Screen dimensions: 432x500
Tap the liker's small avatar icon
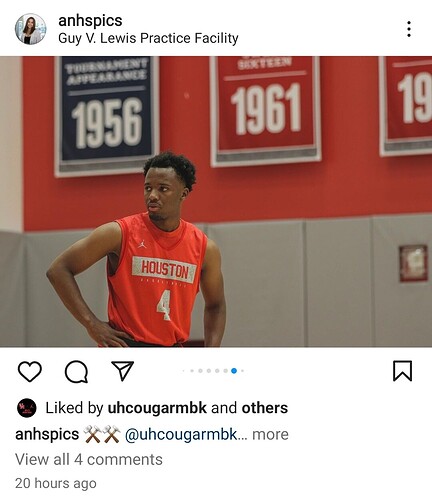coord(27,408)
